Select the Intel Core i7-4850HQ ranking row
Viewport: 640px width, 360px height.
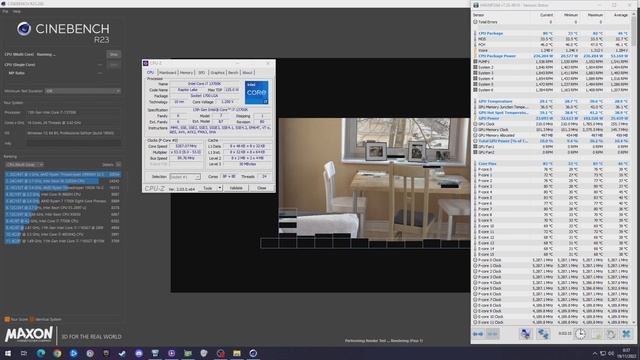[x=62, y=234]
